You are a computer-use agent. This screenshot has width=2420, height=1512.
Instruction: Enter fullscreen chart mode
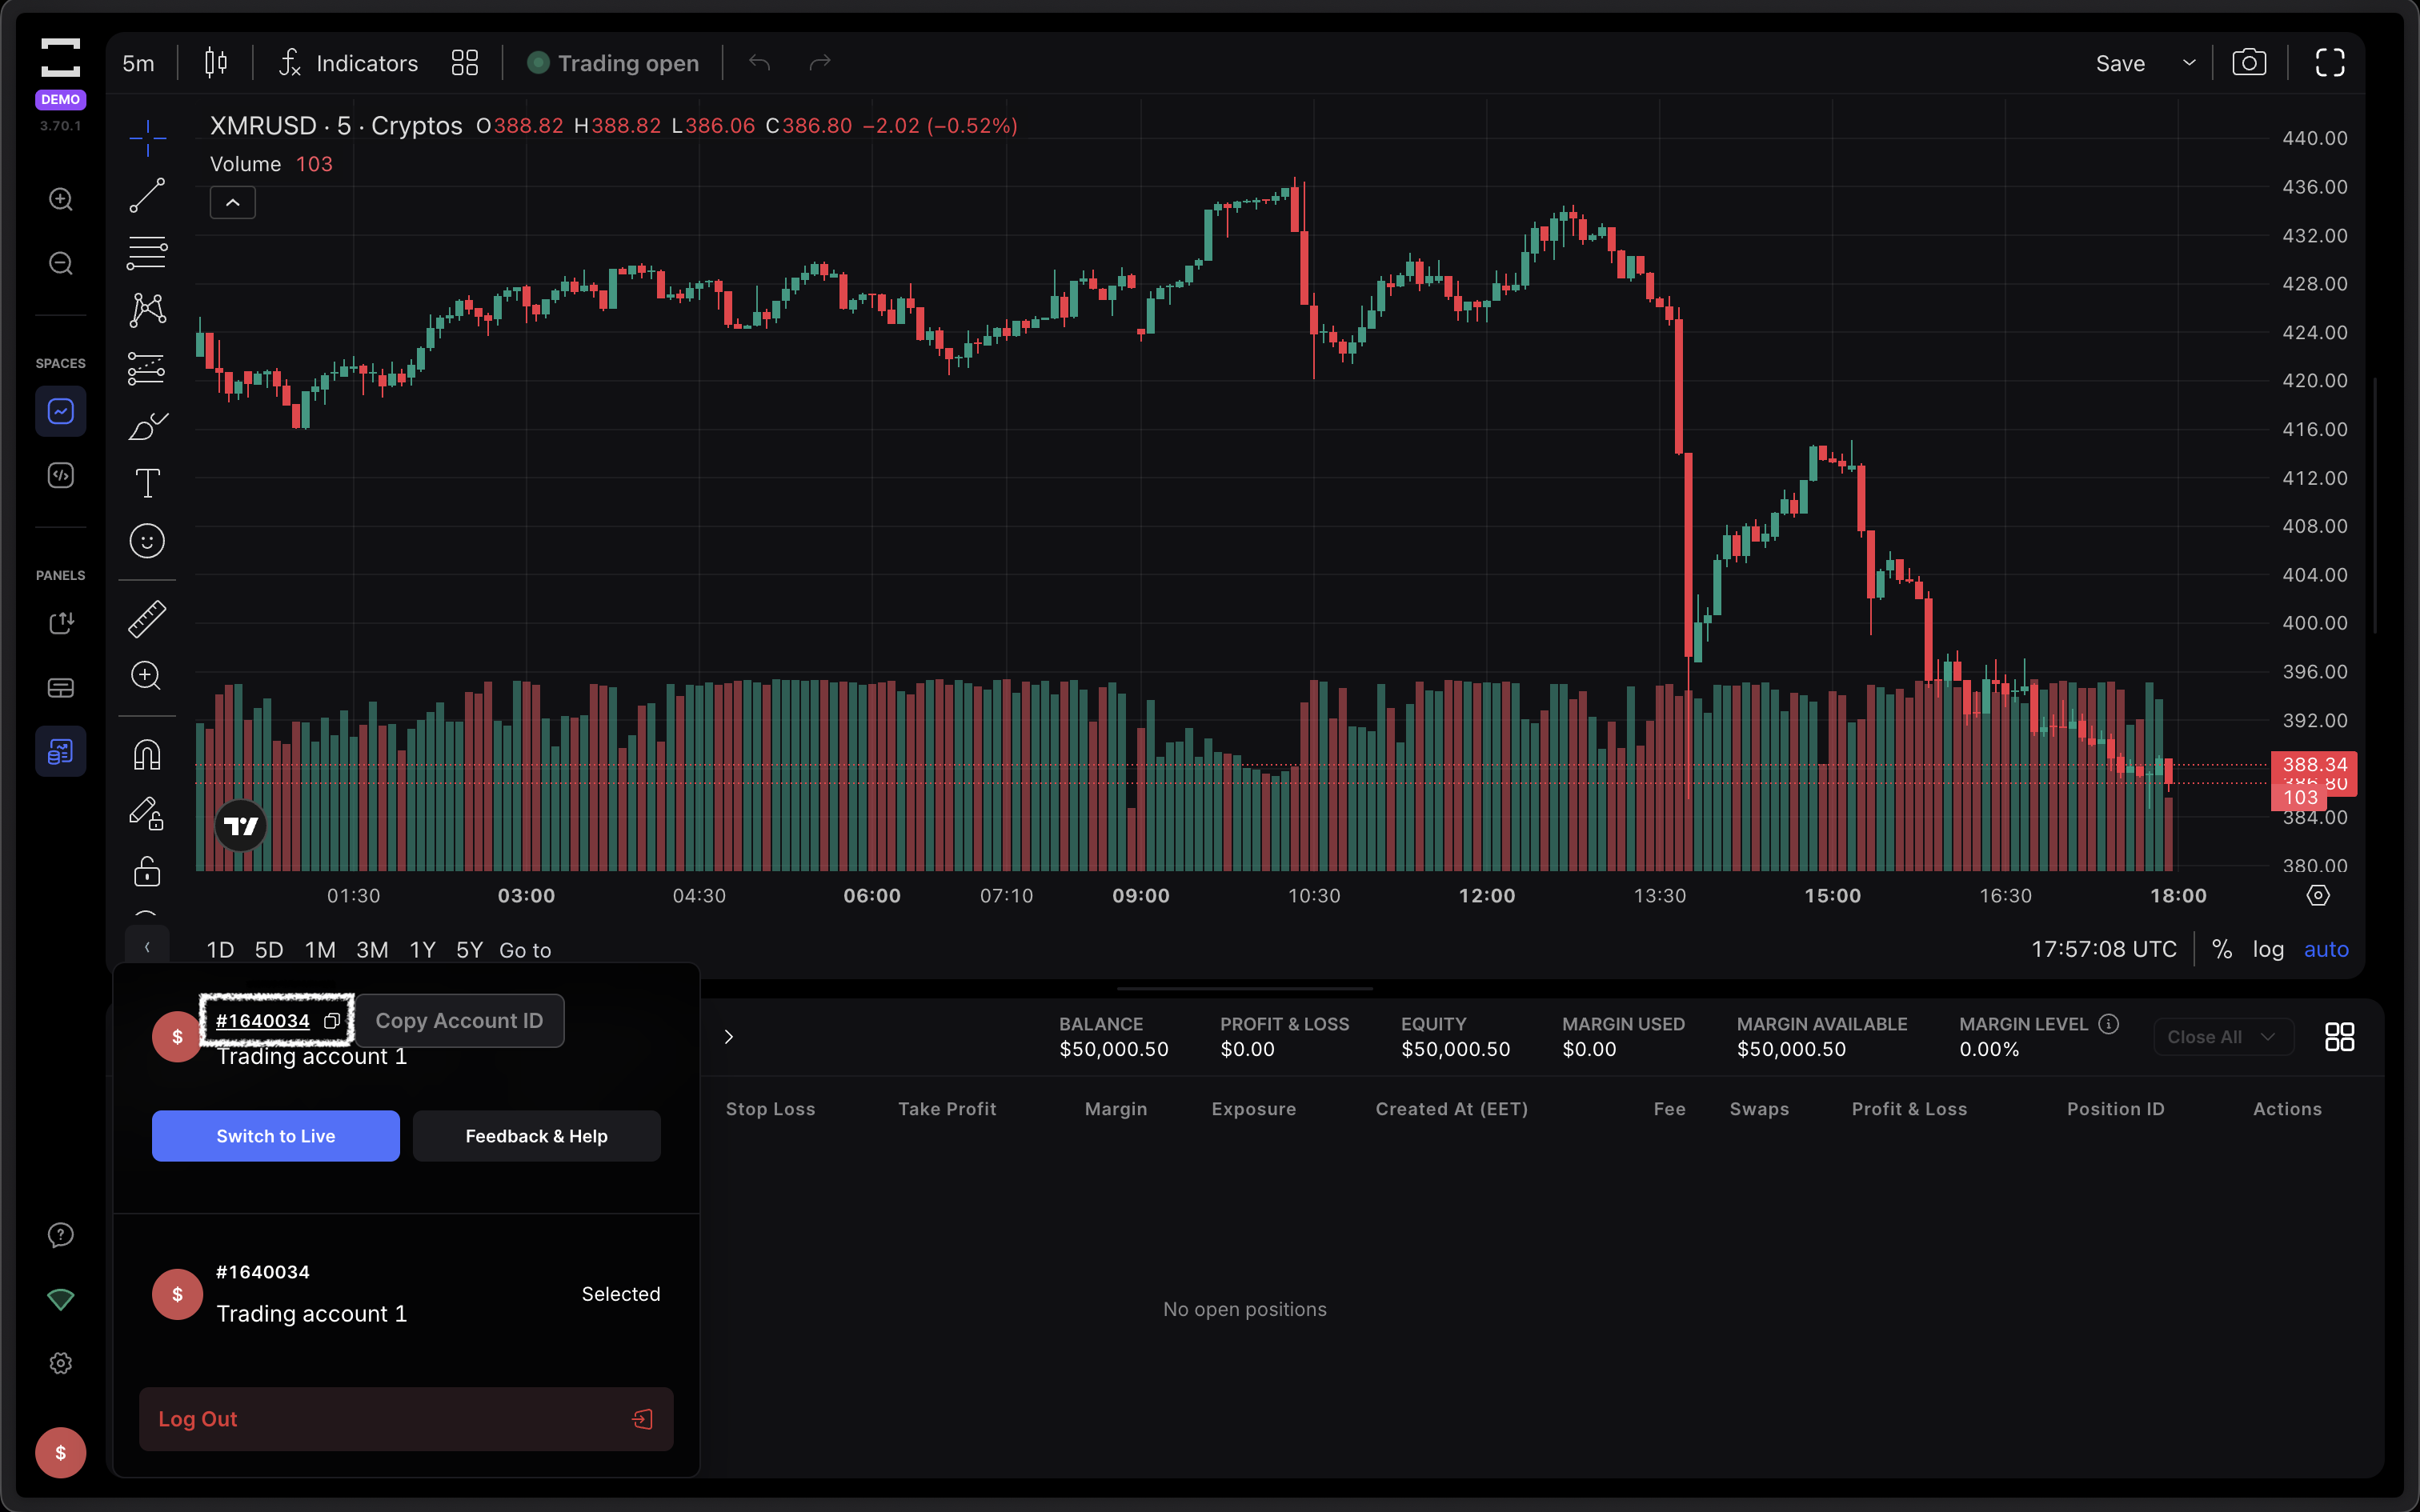[x=2329, y=63]
